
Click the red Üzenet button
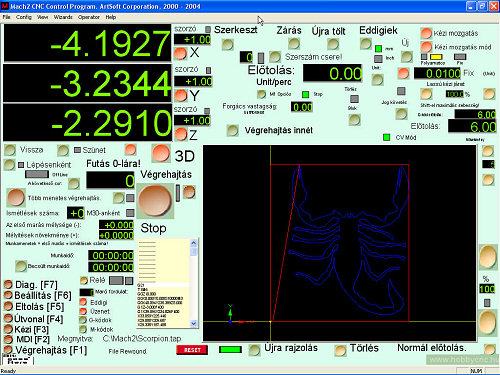pyautogui.click(x=83, y=311)
